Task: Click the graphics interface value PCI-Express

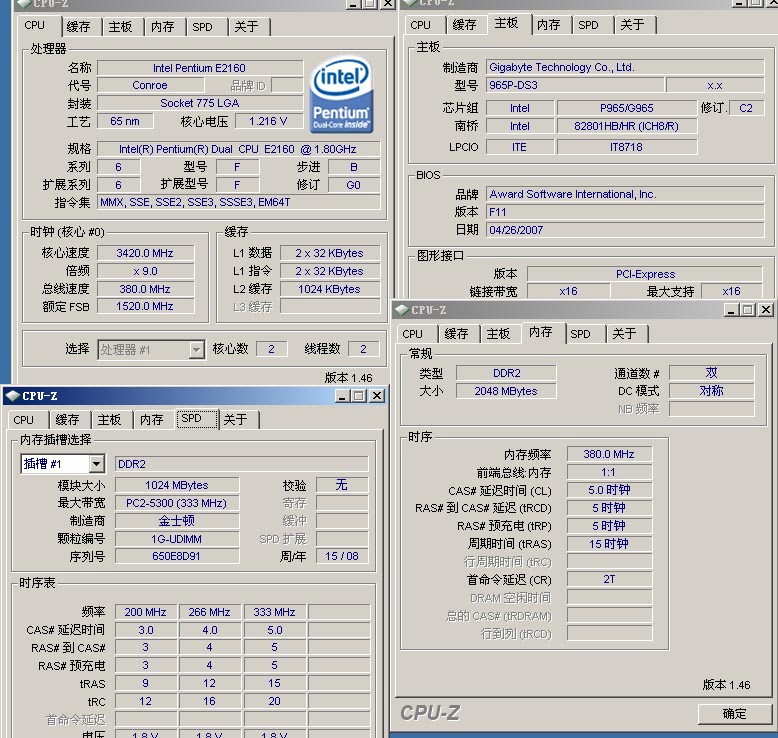Action: tap(645, 274)
